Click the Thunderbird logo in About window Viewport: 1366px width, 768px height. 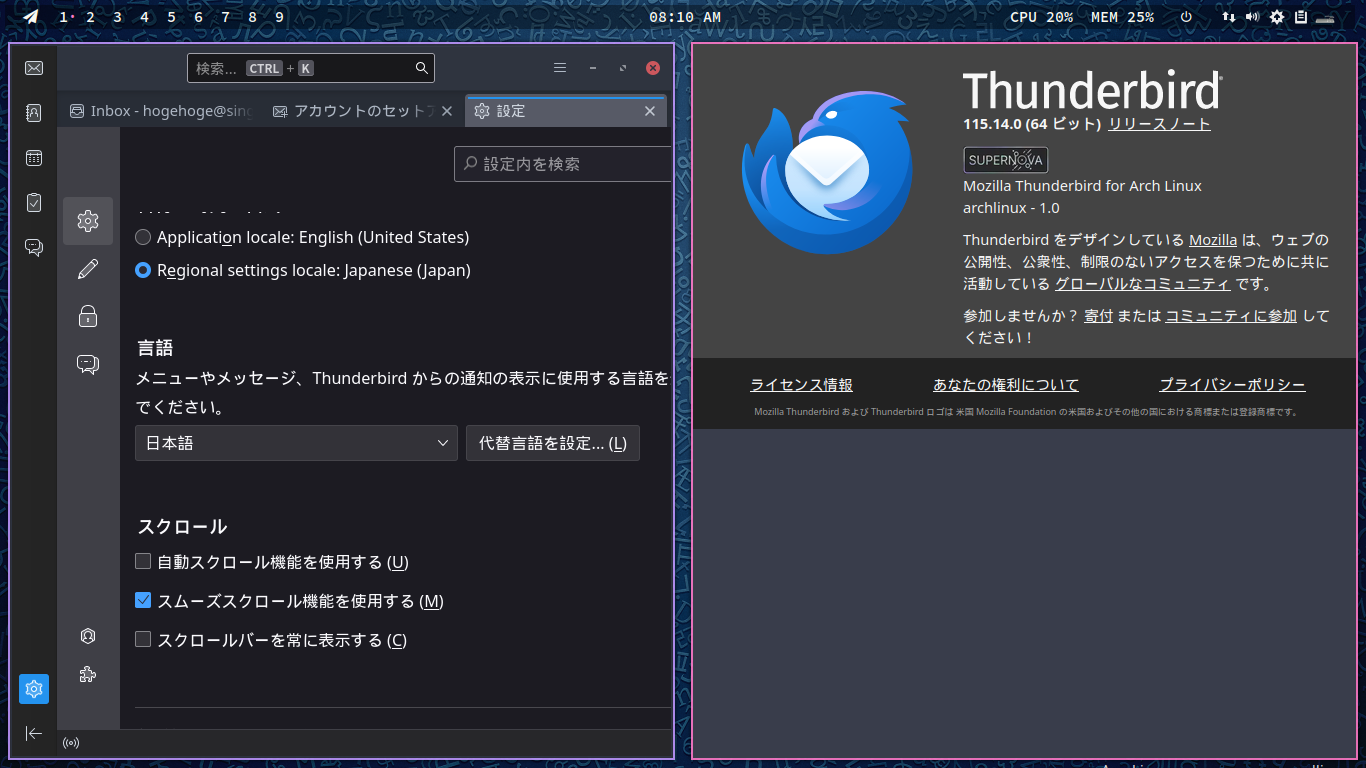tap(827, 172)
